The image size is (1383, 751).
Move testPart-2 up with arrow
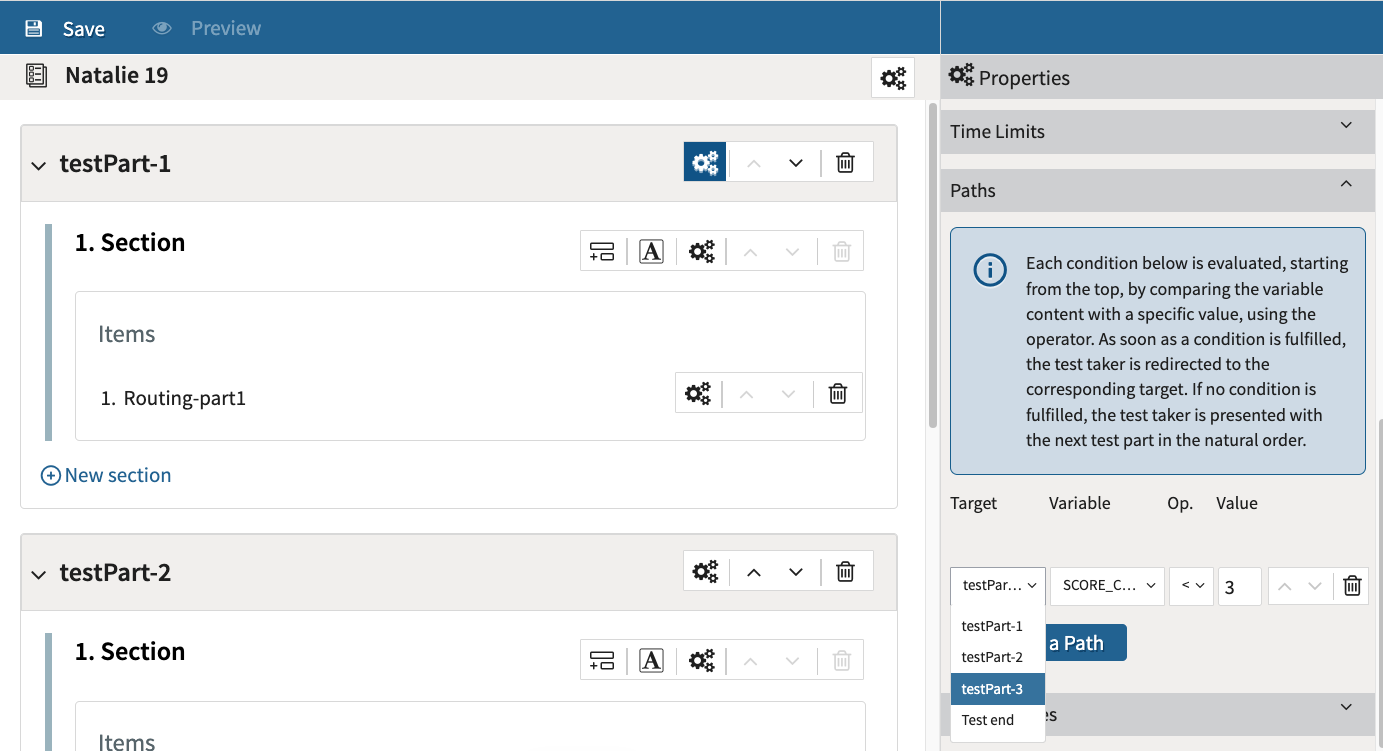tap(754, 572)
